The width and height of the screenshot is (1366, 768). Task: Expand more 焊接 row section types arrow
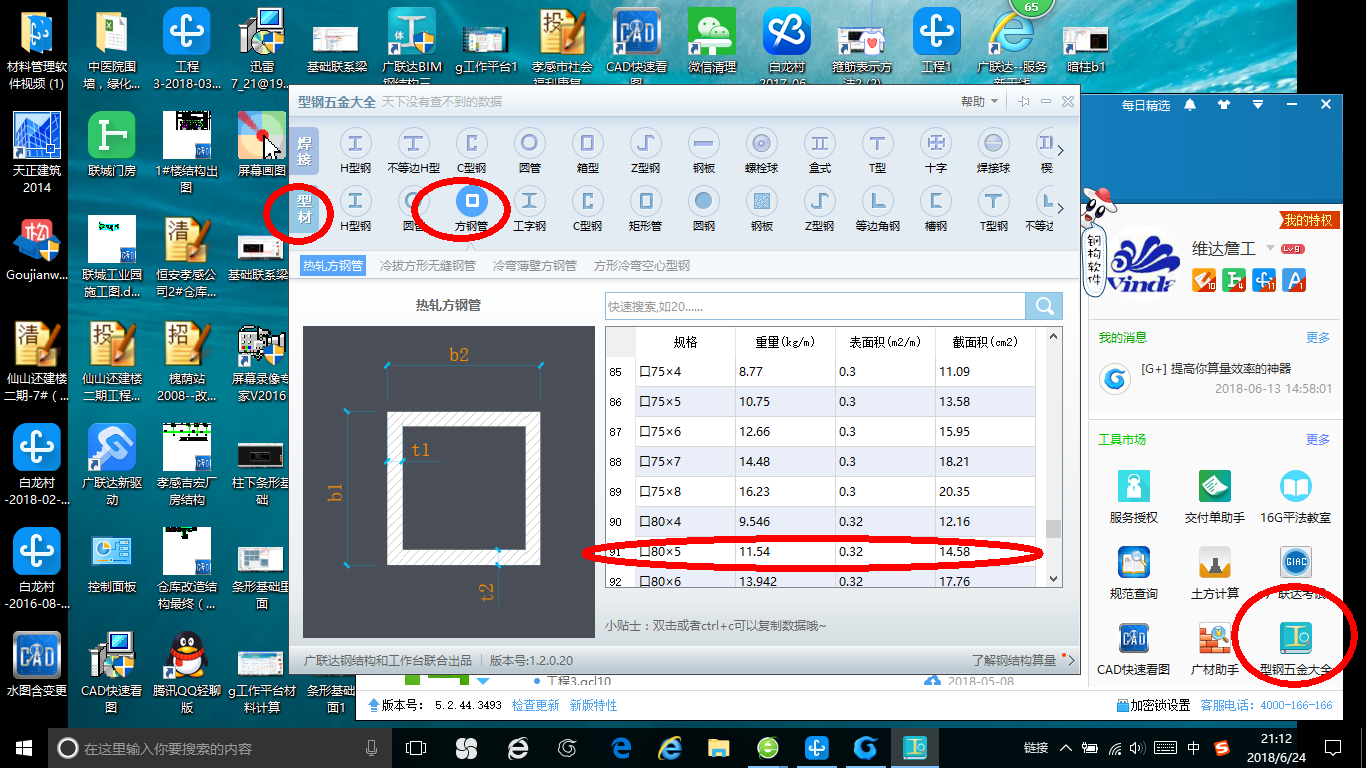1061,151
